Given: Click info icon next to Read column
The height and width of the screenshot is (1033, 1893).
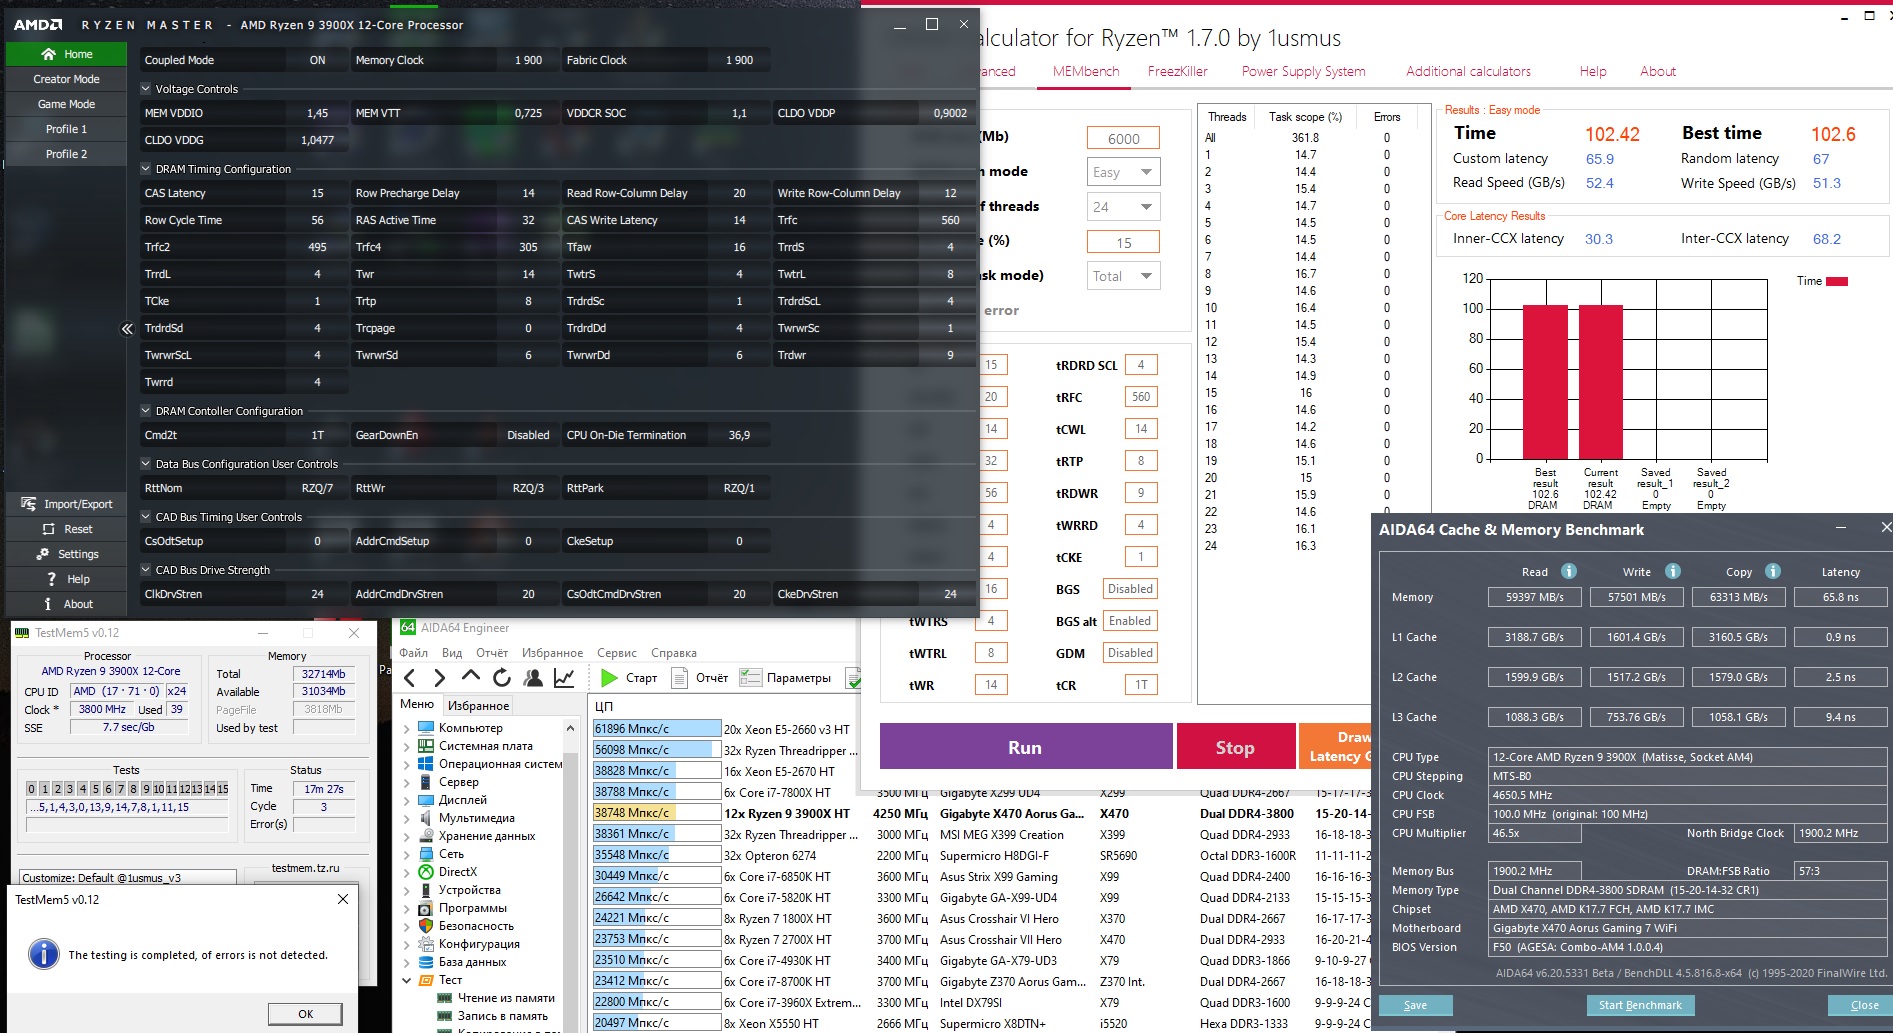Looking at the screenshot, I should pyautogui.click(x=1569, y=571).
